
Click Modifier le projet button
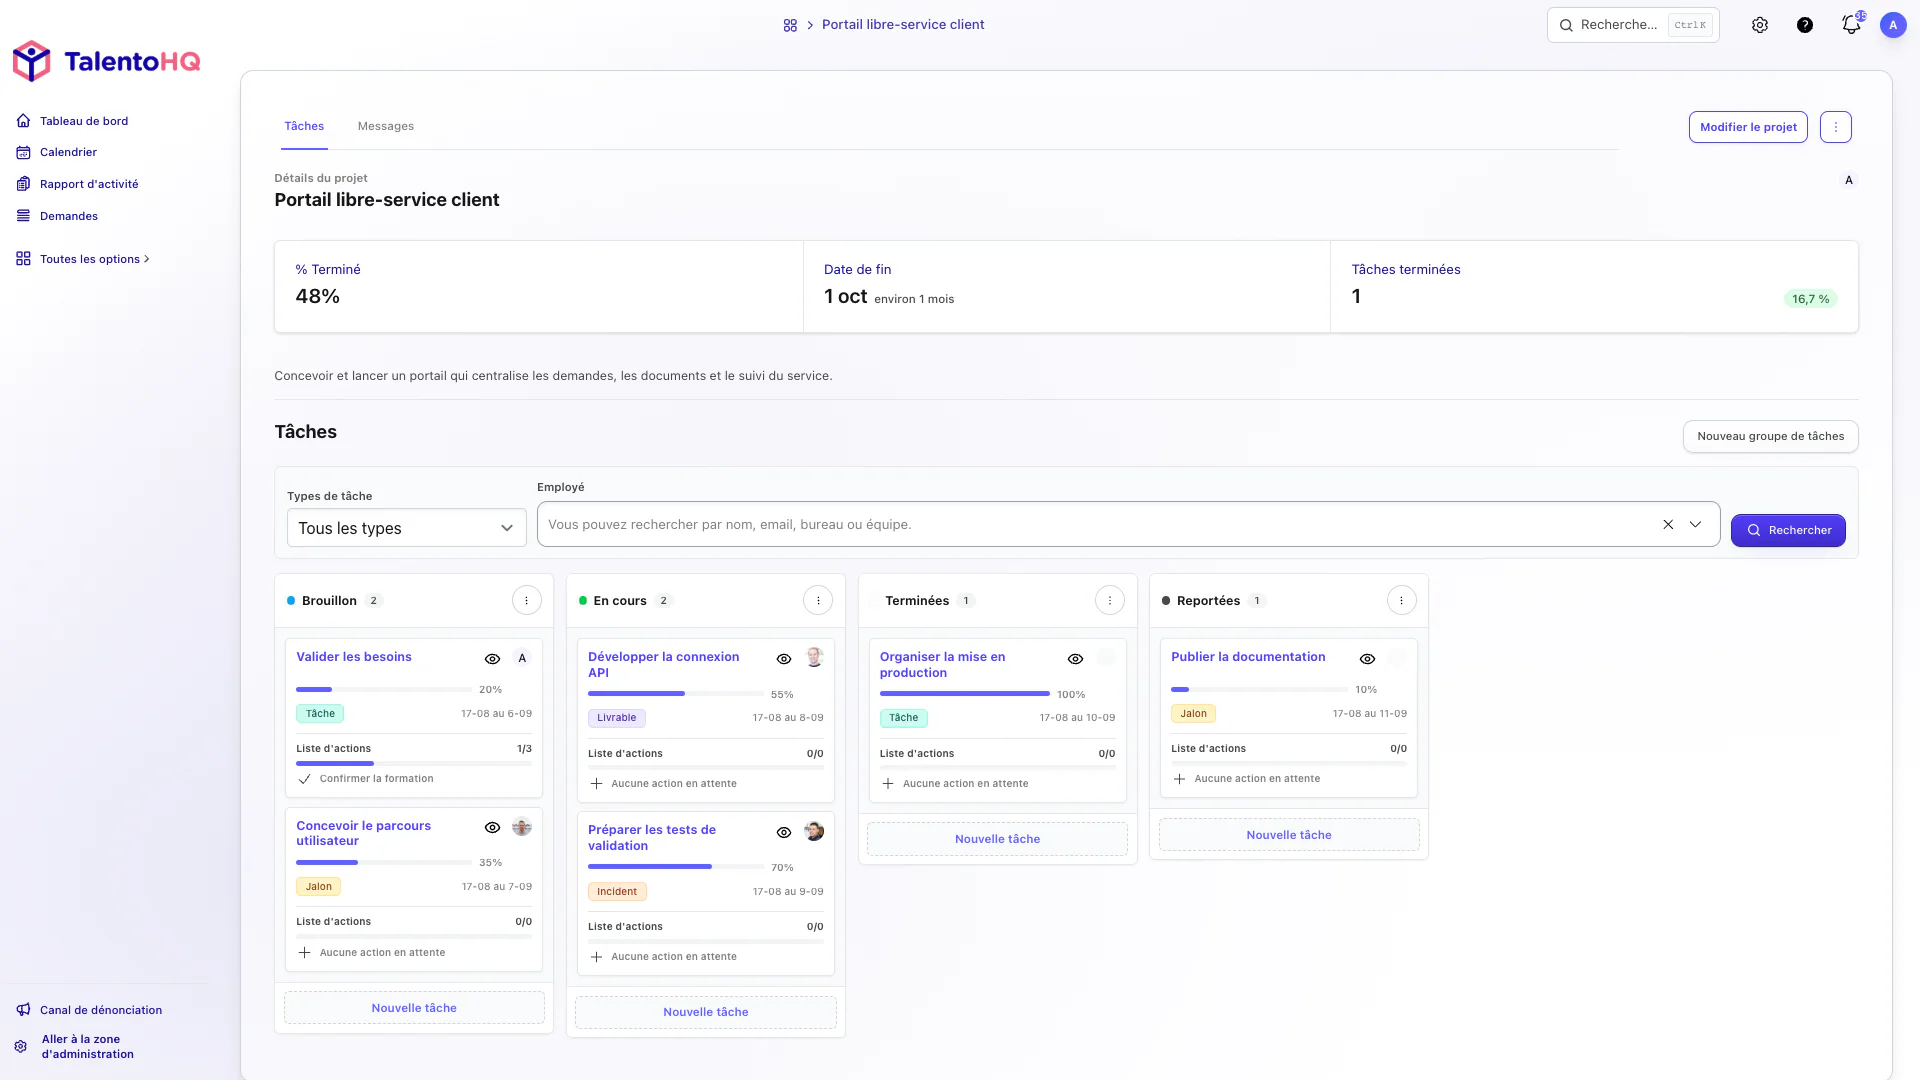1748,127
